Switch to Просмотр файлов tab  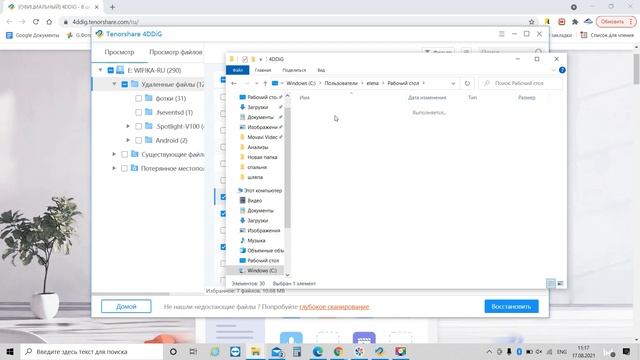point(176,52)
